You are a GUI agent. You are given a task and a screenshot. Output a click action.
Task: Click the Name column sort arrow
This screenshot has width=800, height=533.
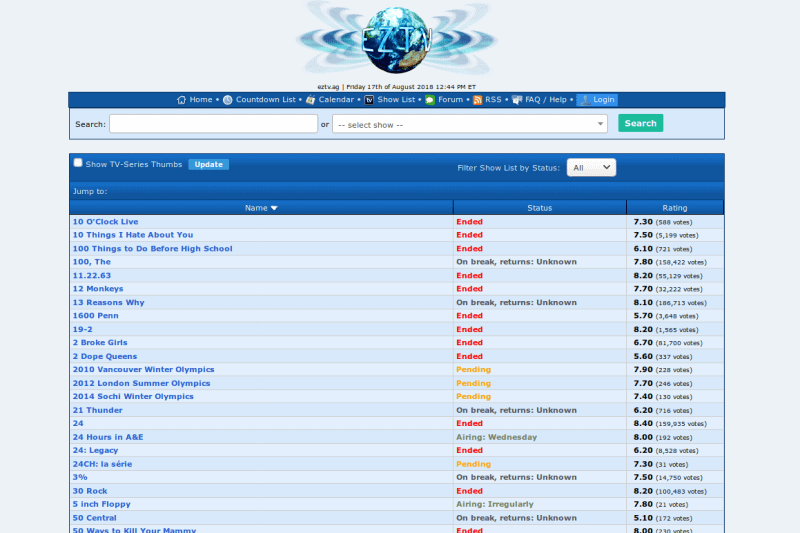[274, 208]
